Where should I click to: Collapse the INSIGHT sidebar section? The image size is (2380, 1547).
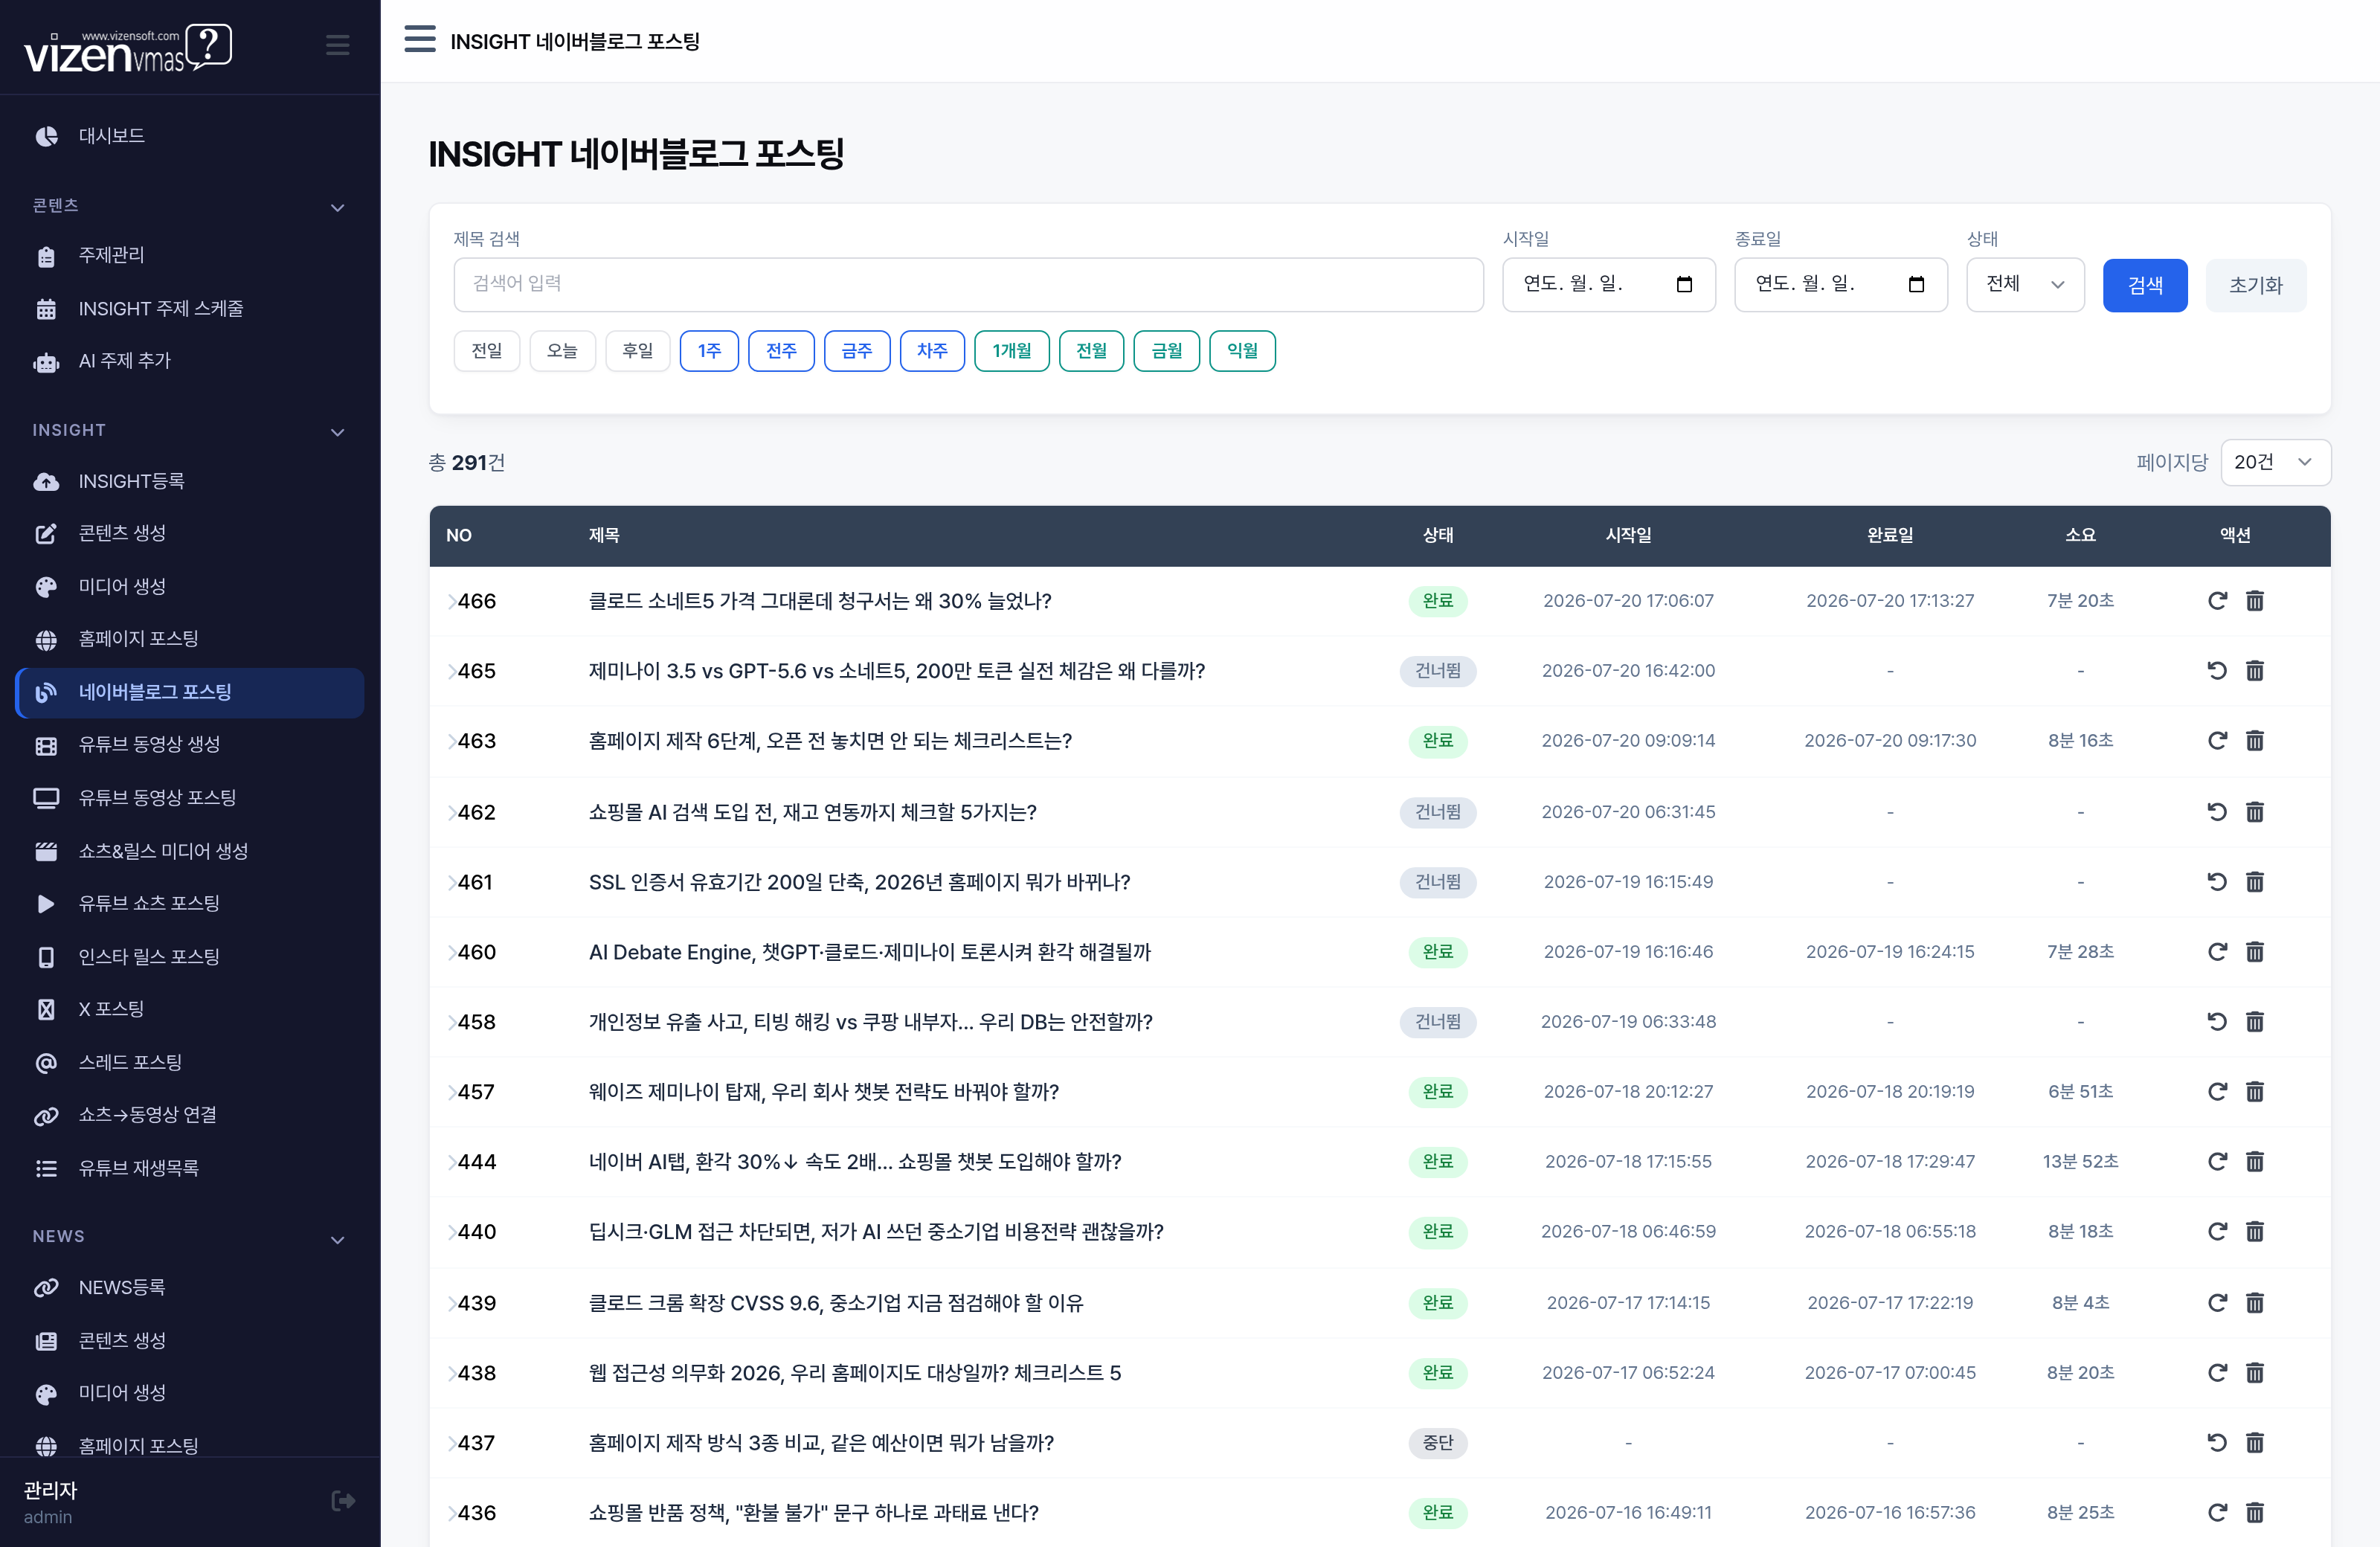337,432
